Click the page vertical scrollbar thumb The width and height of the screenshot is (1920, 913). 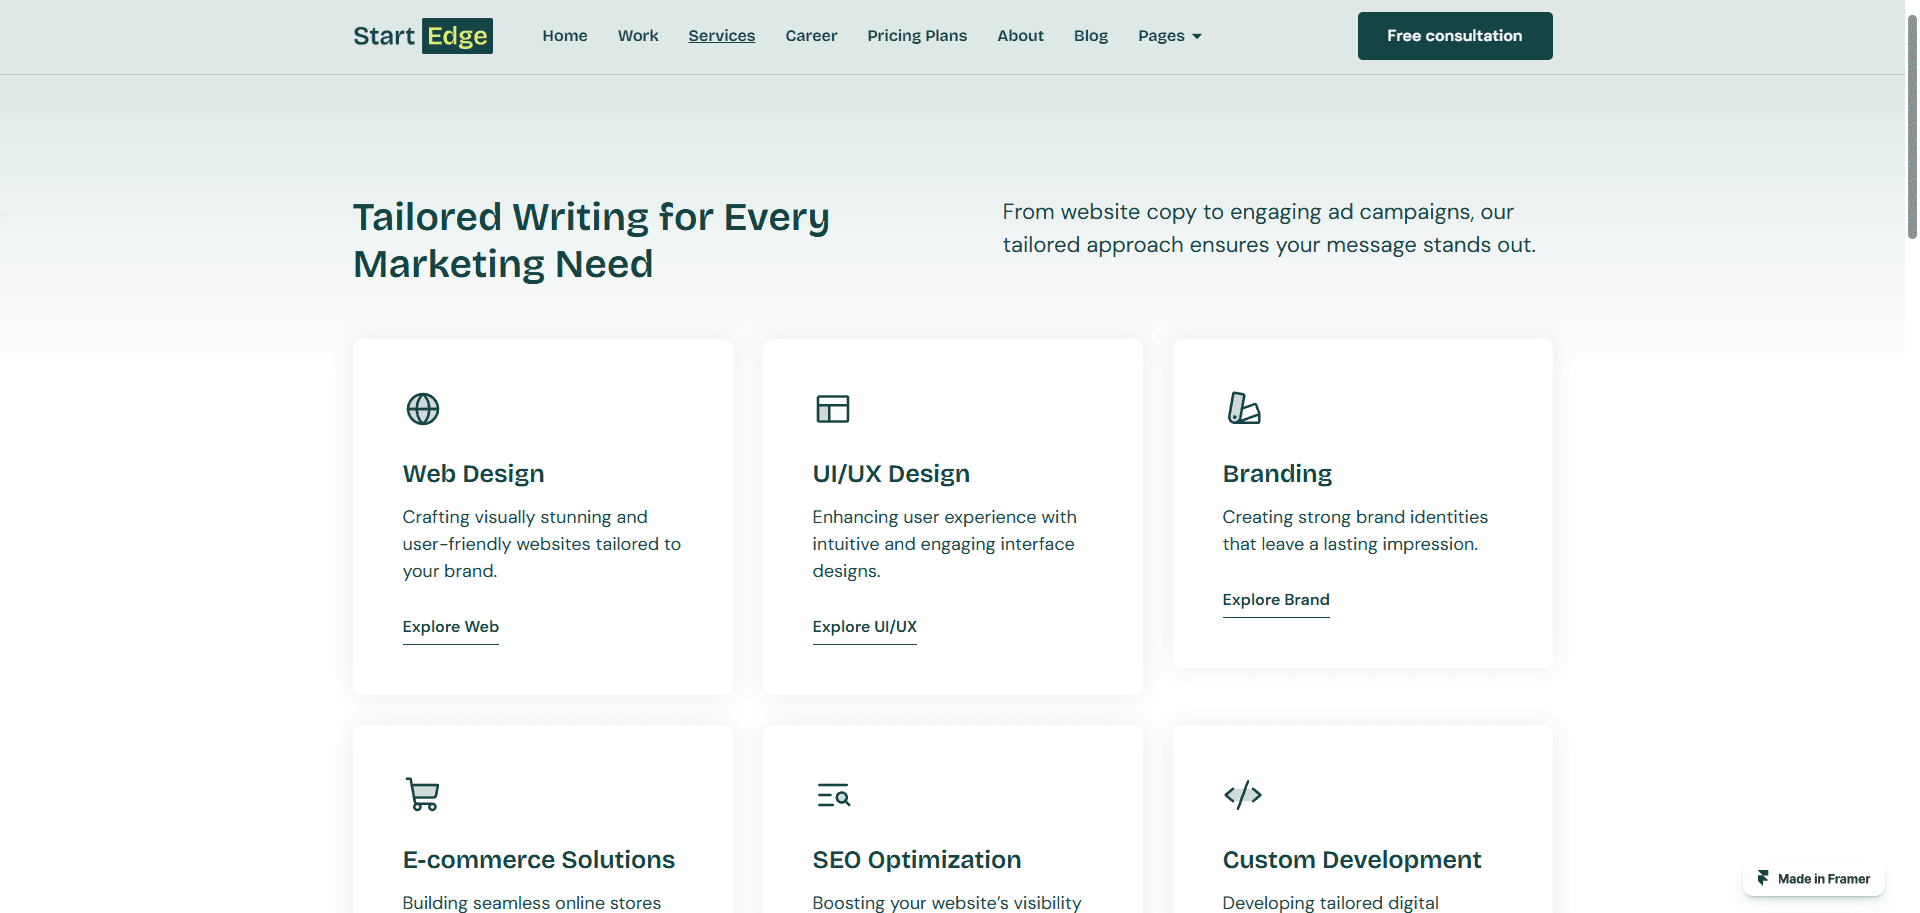click(x=1912, y=125)
